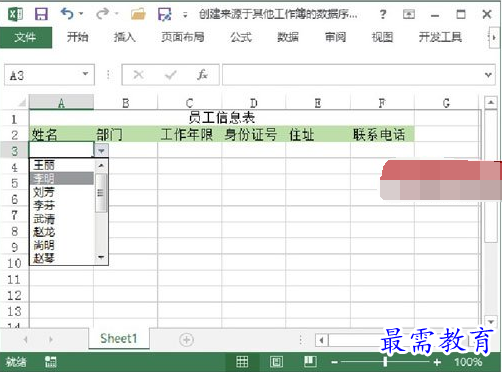Viewport: 502px width, 372px height.
Task: Select row 1 header
Action: [14, 119]
